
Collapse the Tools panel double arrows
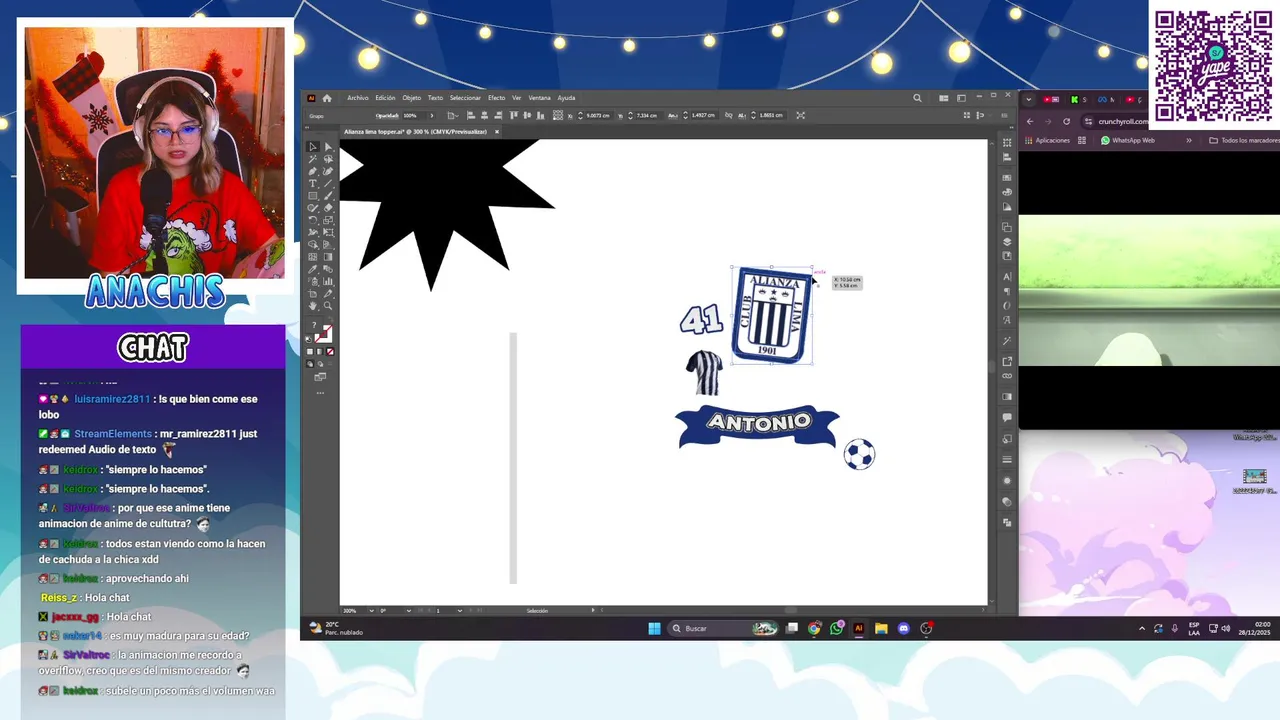click(307, 127)
